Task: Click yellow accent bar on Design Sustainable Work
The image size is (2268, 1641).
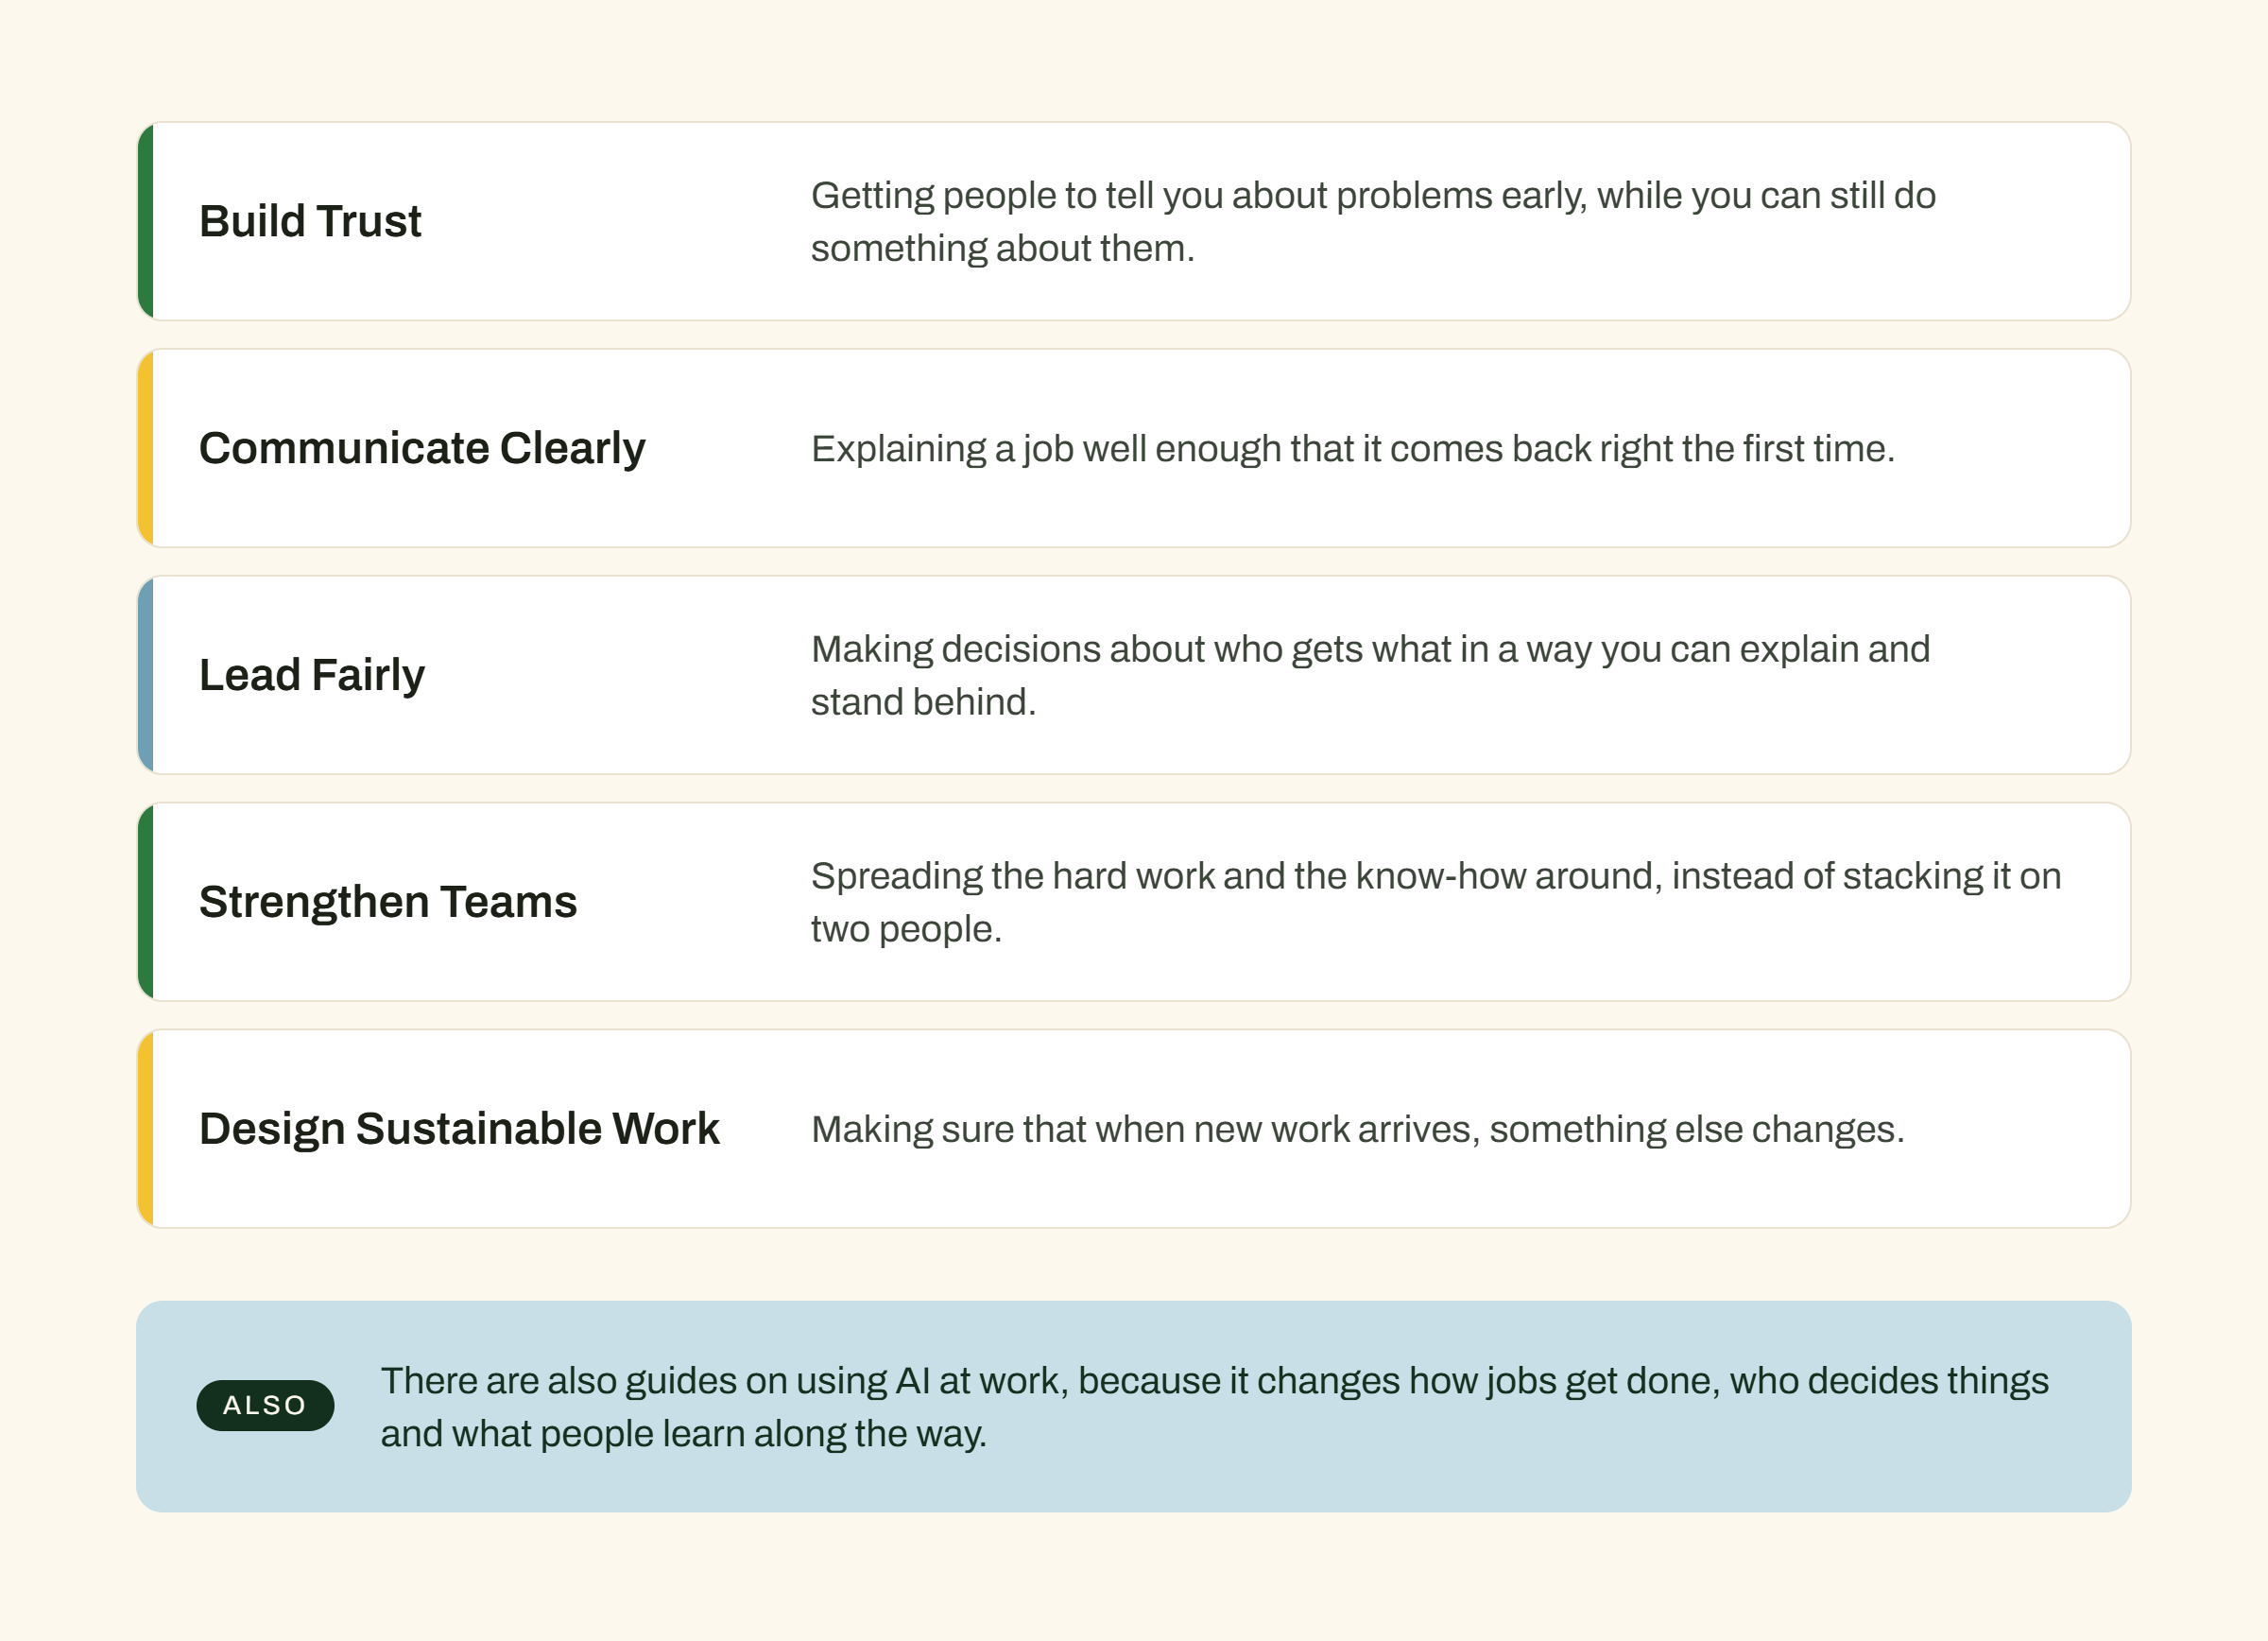Action: pyautogui.click(x=146, y=1129)
